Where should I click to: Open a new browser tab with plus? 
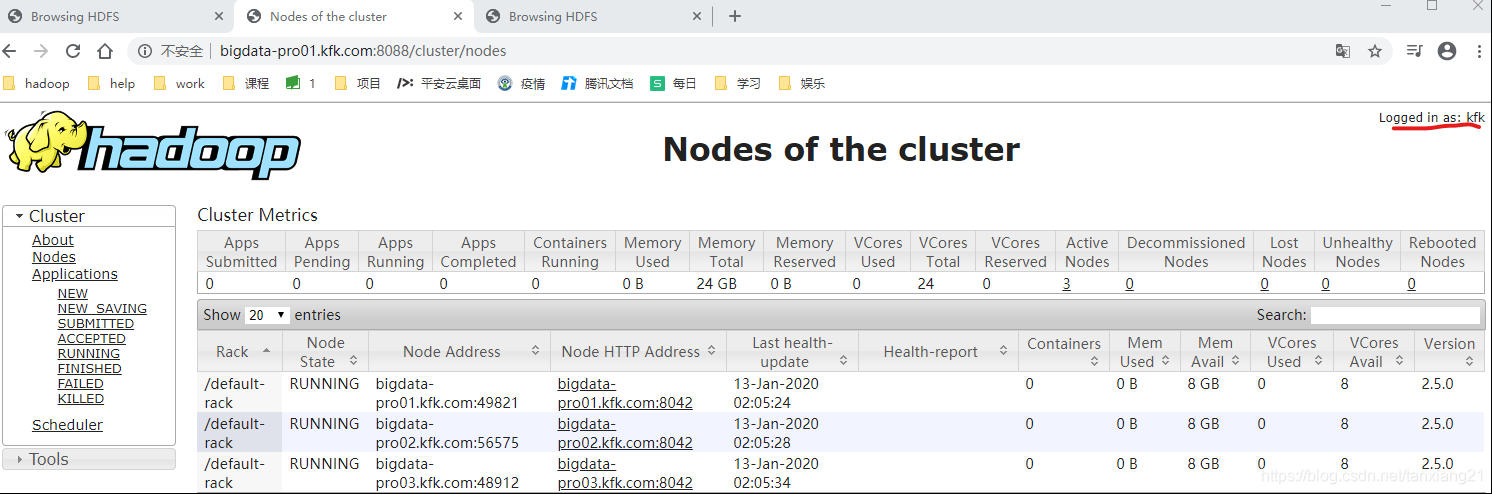[735, 16]
